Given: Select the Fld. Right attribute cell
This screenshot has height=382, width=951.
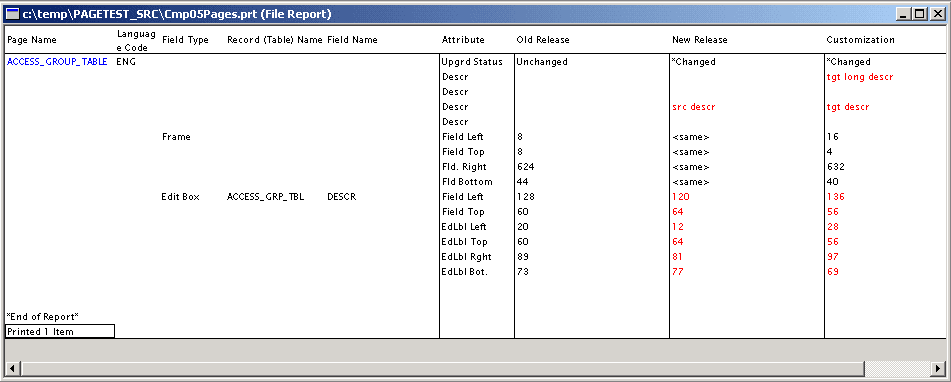Looking at the screenshot, I should click(x=464, y=167).
